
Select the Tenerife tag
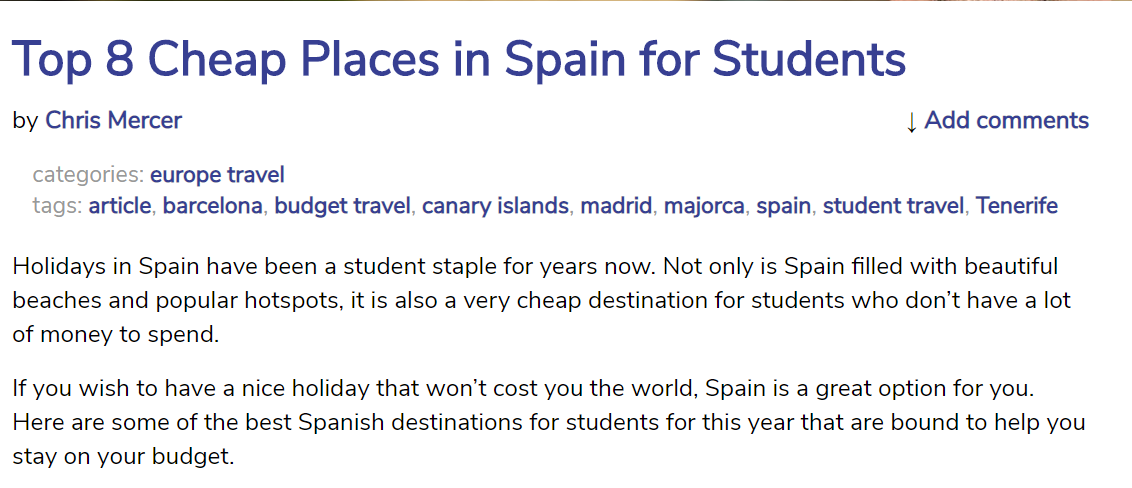[1016, 206]
